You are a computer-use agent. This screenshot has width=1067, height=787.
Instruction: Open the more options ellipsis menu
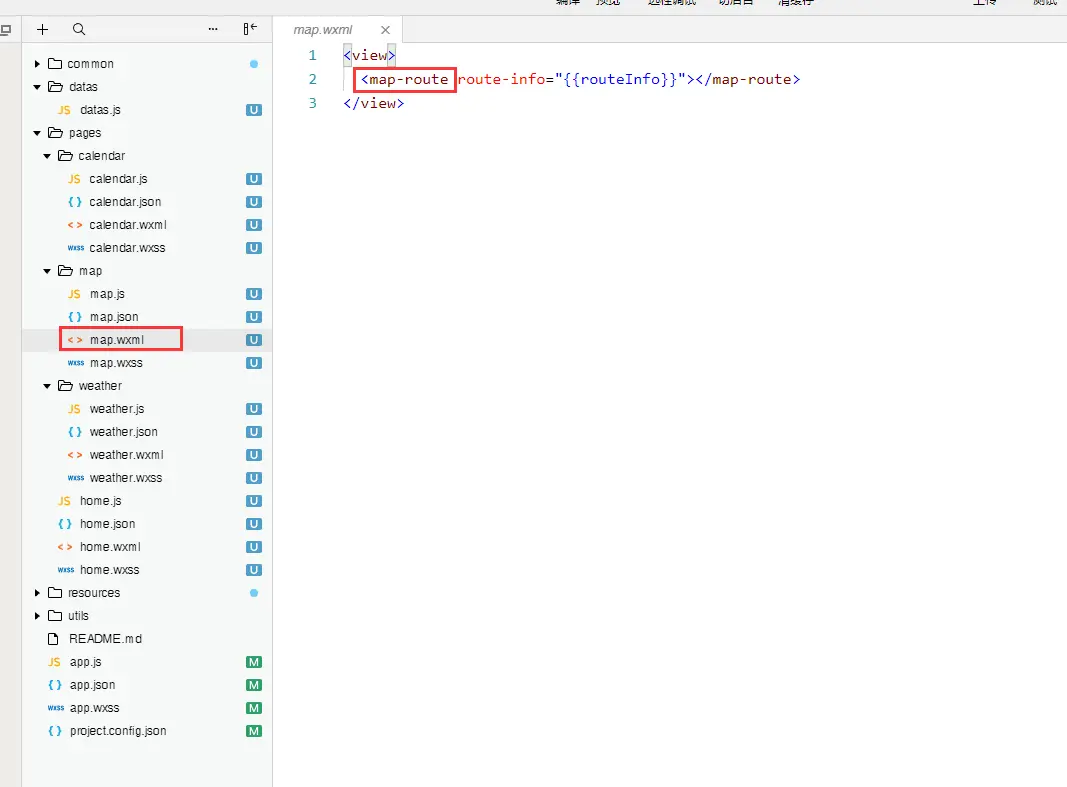pyautogui.click(x=213, y=29)
